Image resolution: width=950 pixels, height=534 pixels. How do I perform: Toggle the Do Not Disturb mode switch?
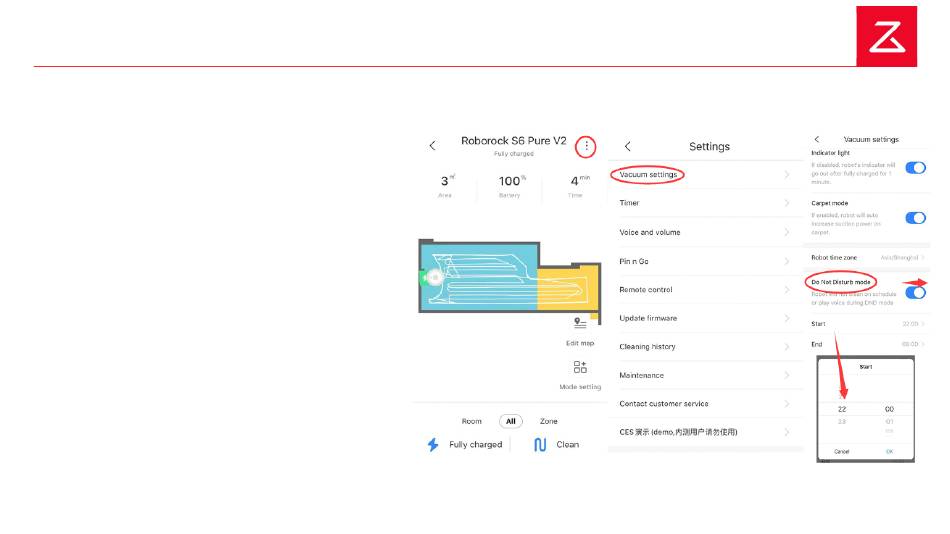(915, 293)
